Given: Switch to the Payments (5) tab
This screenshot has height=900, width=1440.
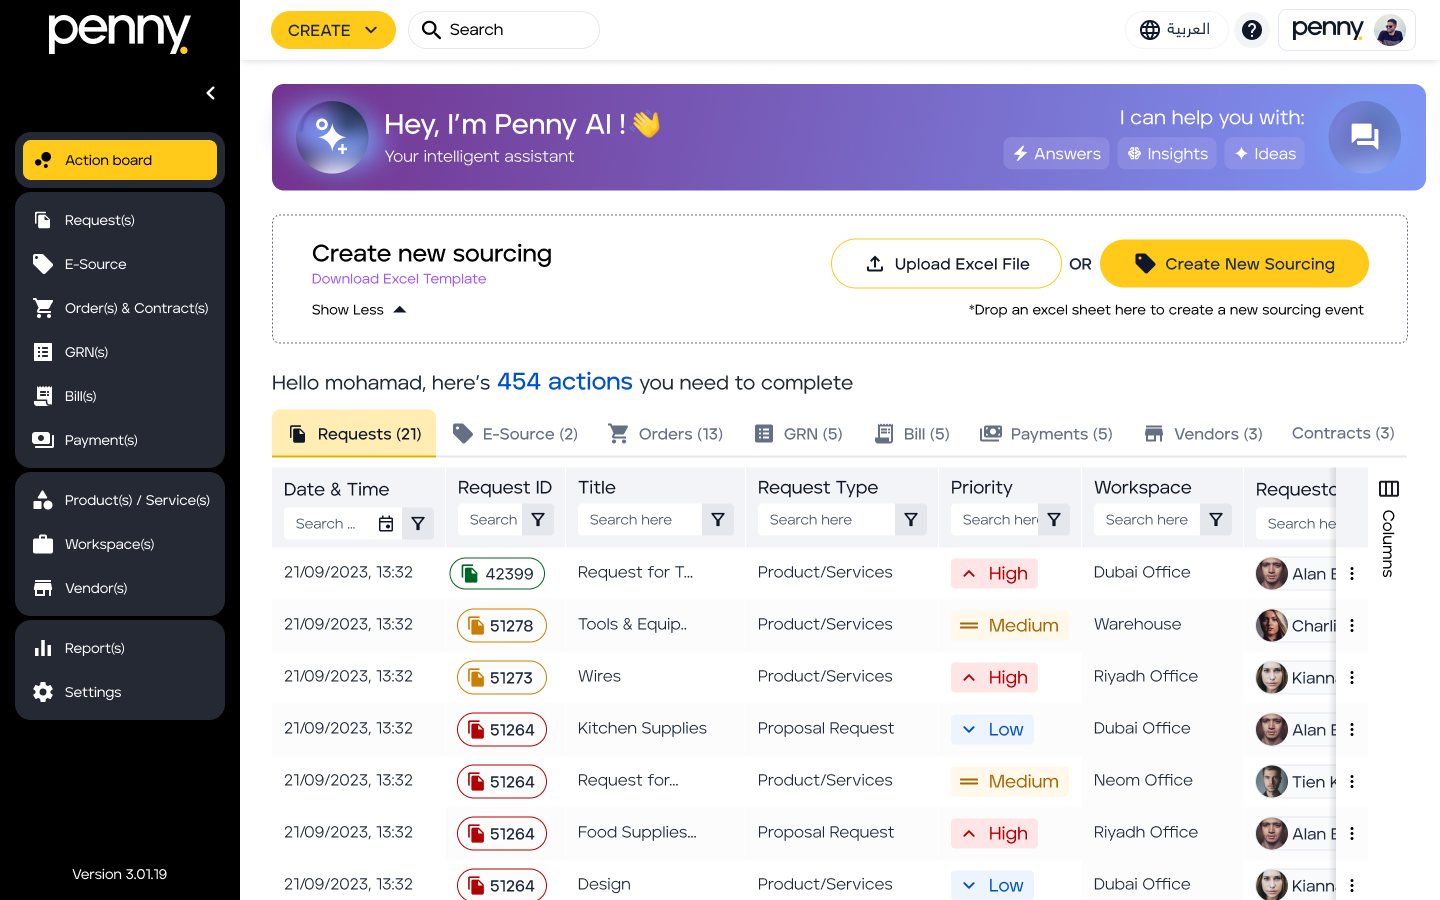Looking at the screenshot, I should 1046,434.
